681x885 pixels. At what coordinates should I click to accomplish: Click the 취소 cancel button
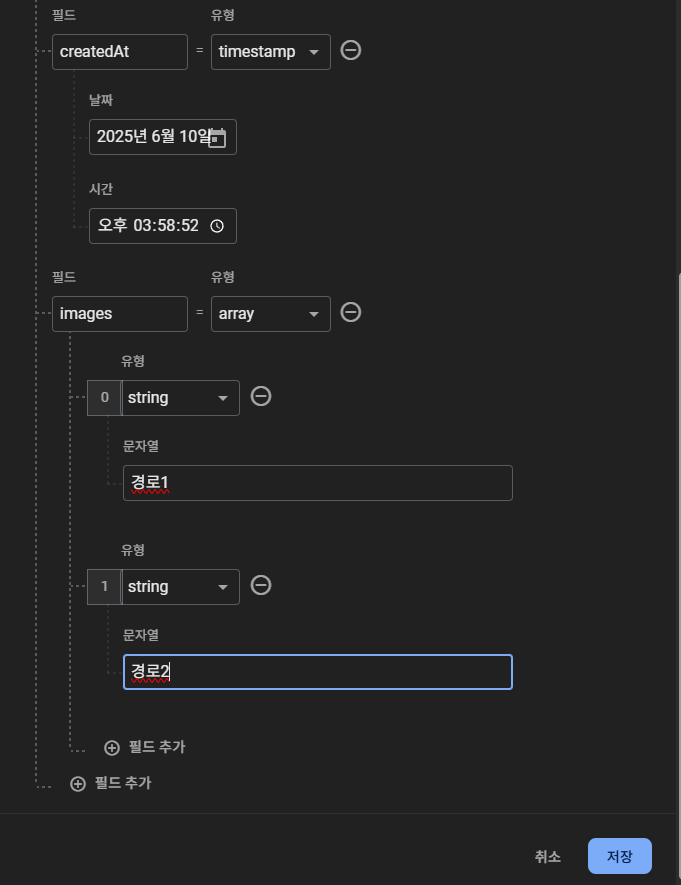tap(547, 857)
